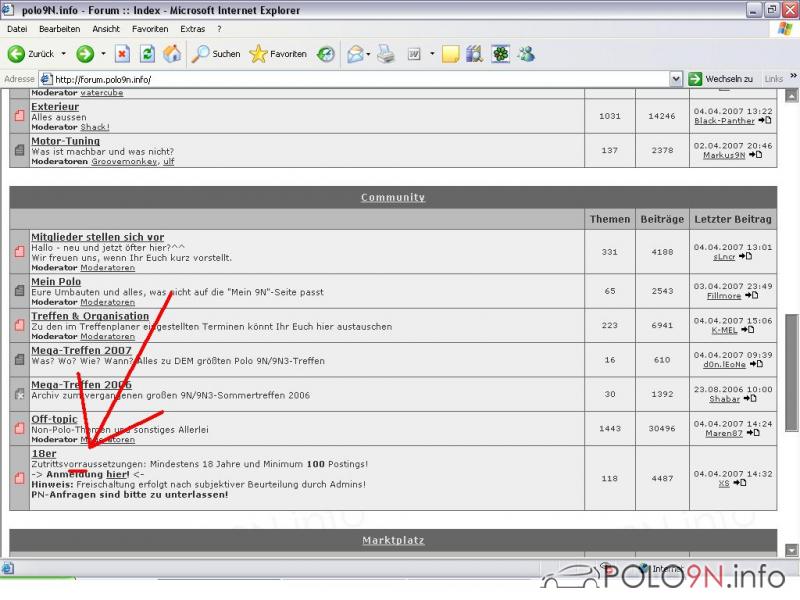The width and height of the screenshot is (800, 600).
Task: Open the Datei menu
Action: point(17,29)
